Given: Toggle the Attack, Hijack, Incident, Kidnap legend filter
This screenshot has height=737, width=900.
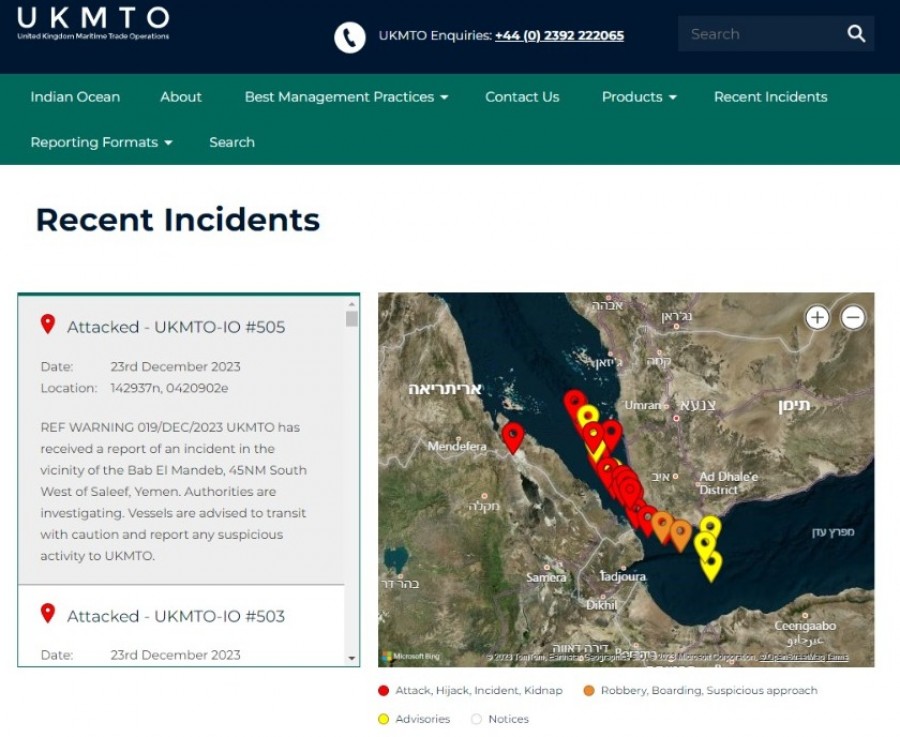Looking at the screenshot, I should [383, 691].
